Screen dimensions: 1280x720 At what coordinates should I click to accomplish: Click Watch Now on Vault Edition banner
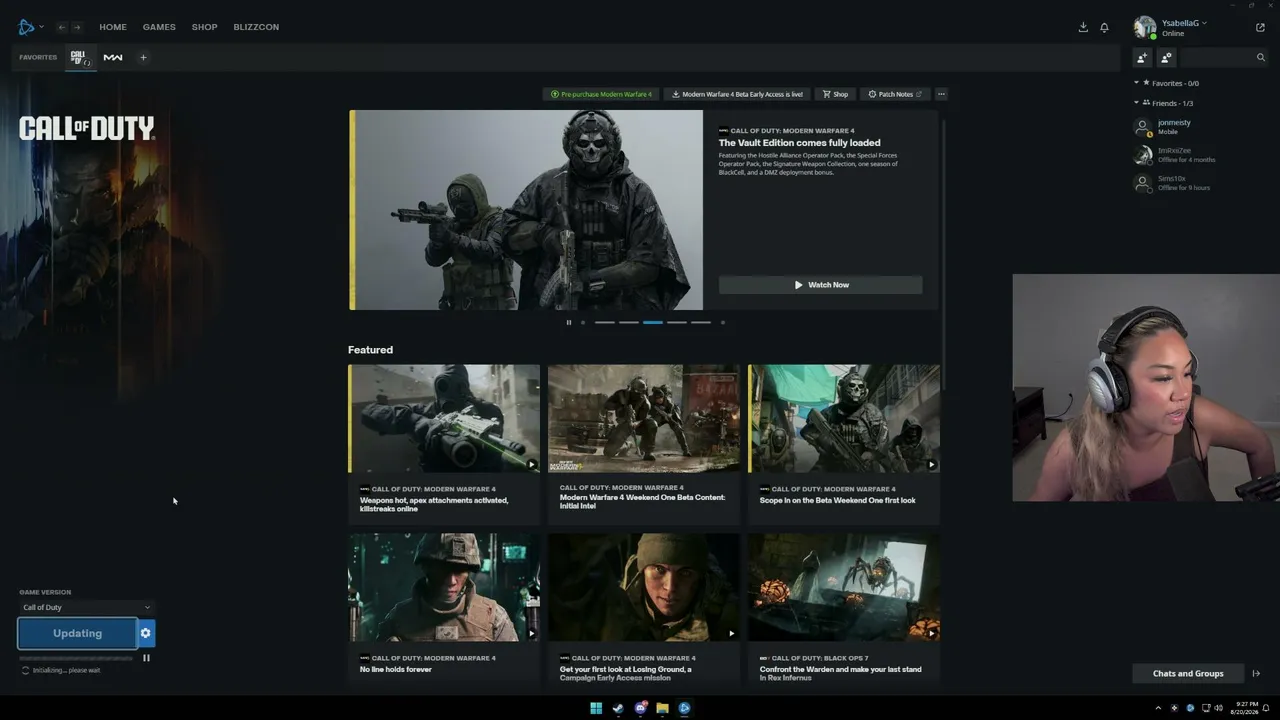(821, 285)
